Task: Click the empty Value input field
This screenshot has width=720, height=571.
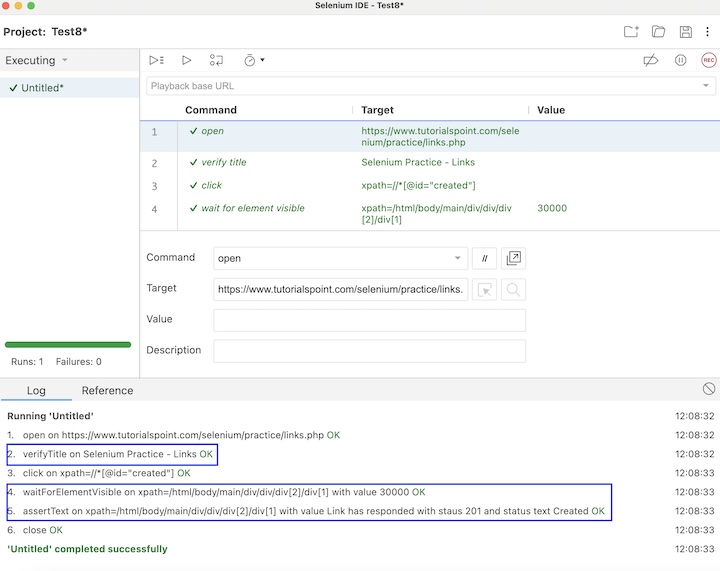Action: 369,320
